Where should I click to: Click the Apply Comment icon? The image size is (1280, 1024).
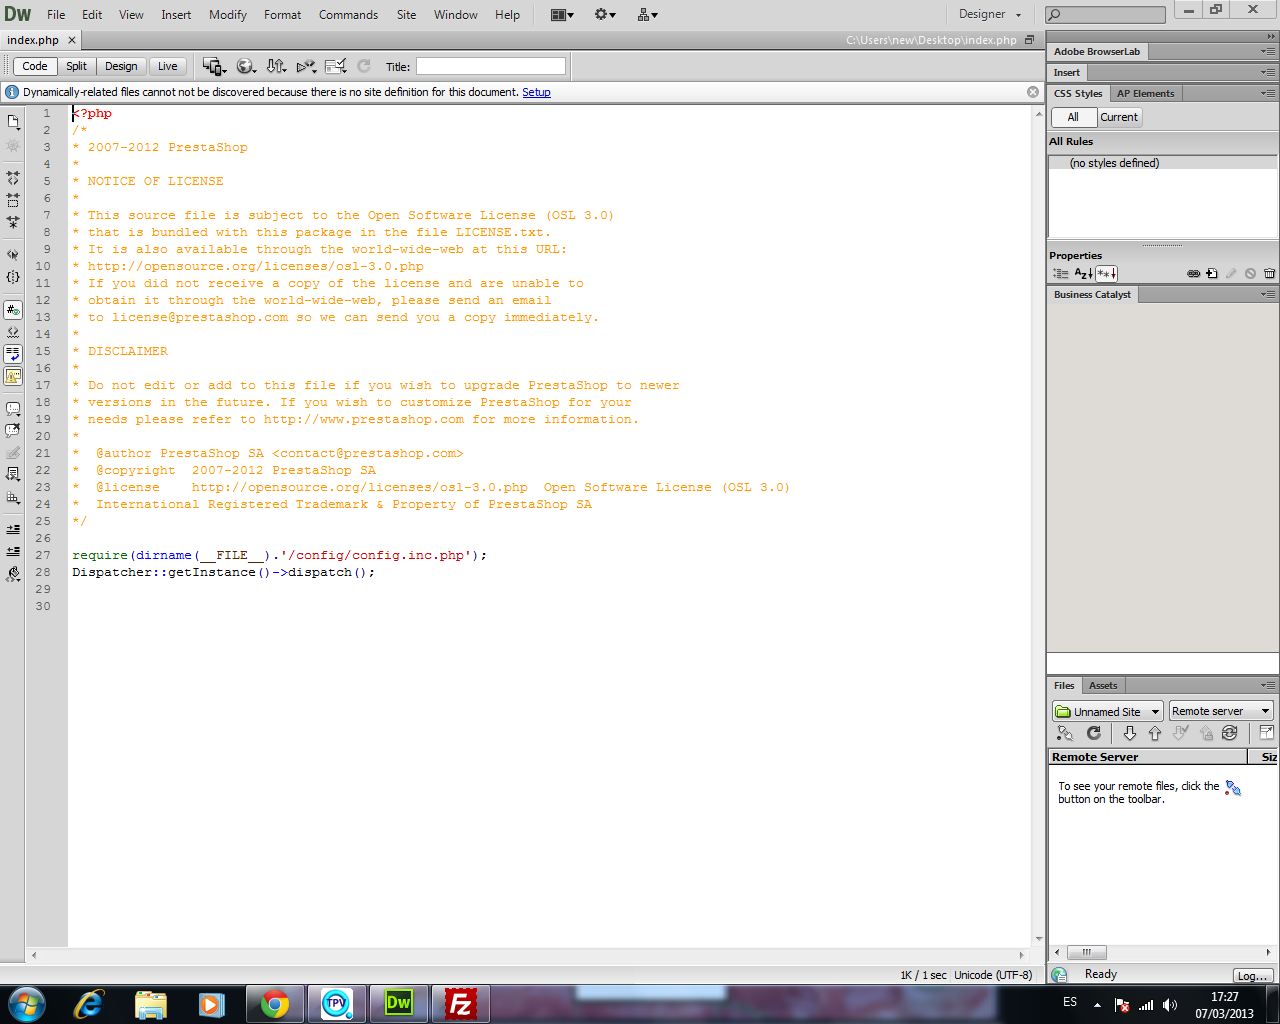pyautogui.click(x=13, y=409)
